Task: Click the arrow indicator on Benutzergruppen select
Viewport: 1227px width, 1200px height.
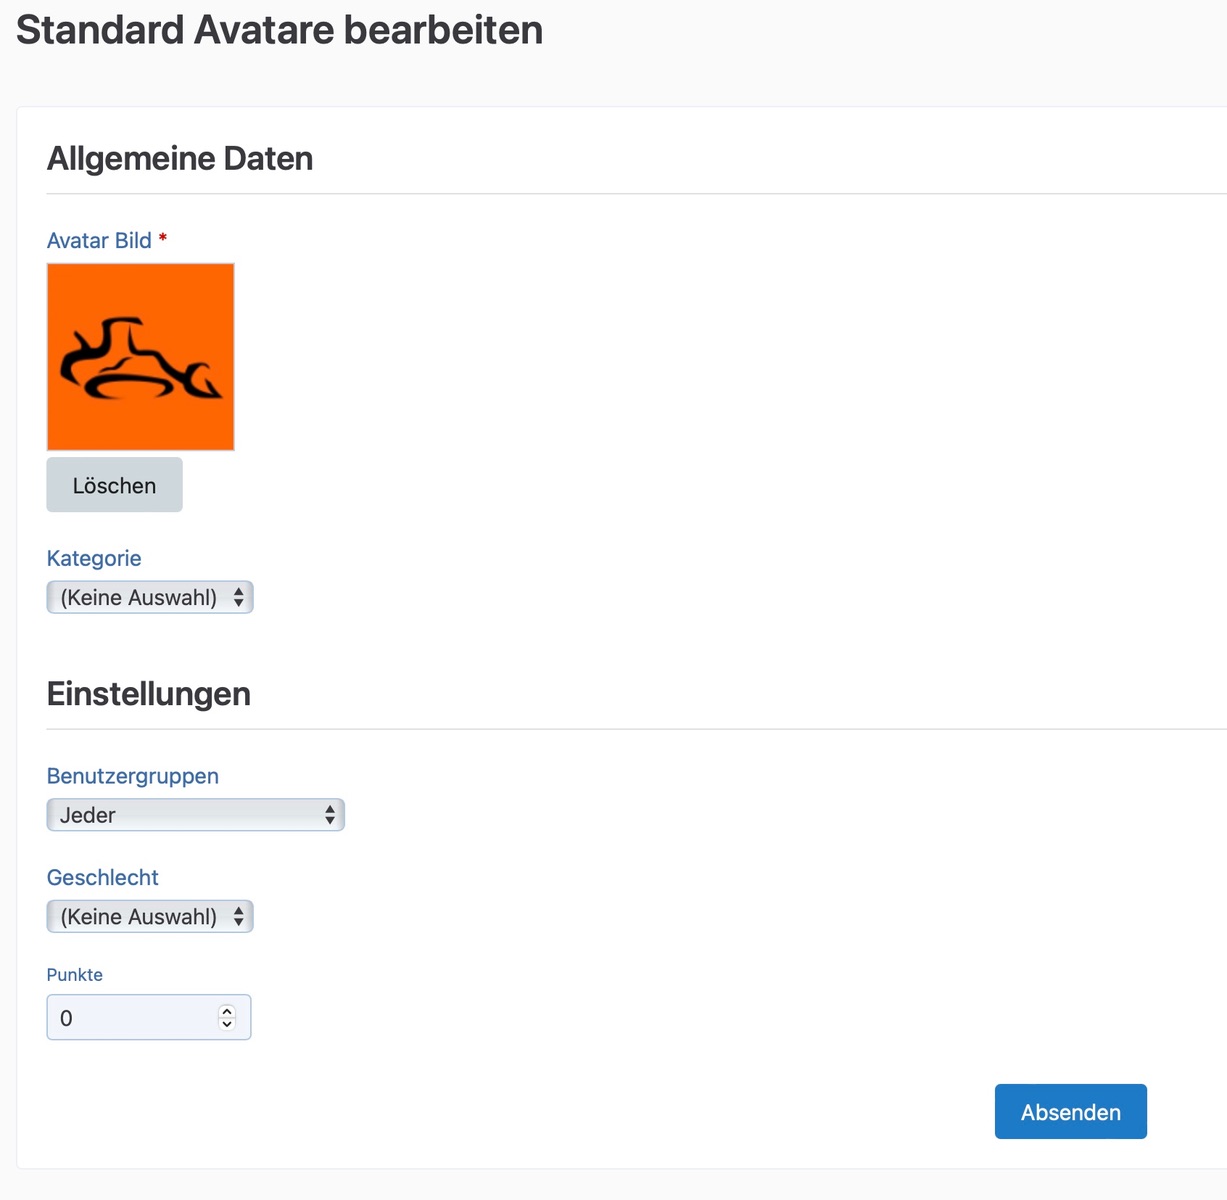Action: [x=330, y=815]
